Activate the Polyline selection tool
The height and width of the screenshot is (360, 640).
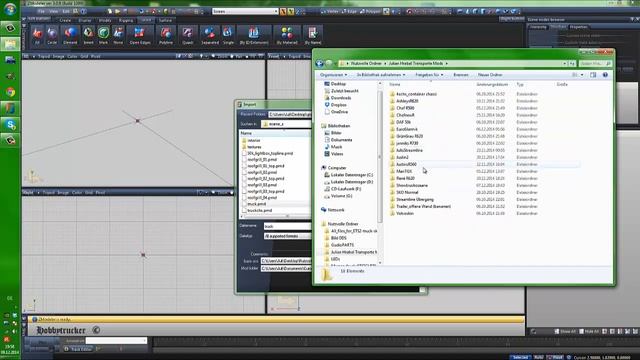pos(166,35)
